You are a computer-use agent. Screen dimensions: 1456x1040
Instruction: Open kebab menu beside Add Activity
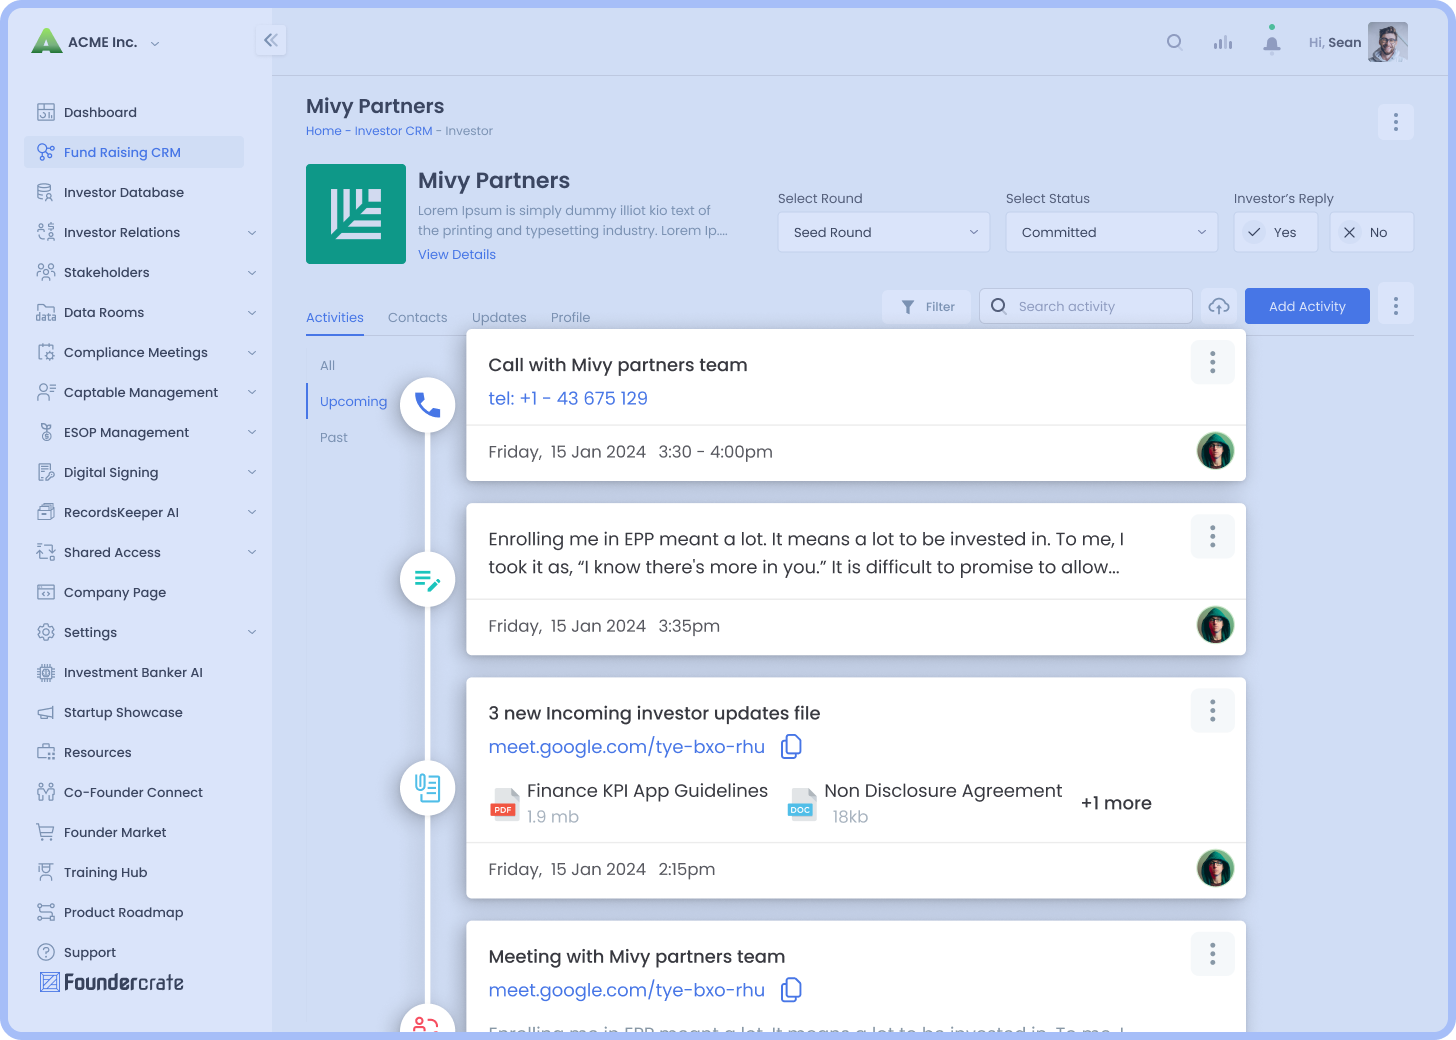click(1396, 306)
